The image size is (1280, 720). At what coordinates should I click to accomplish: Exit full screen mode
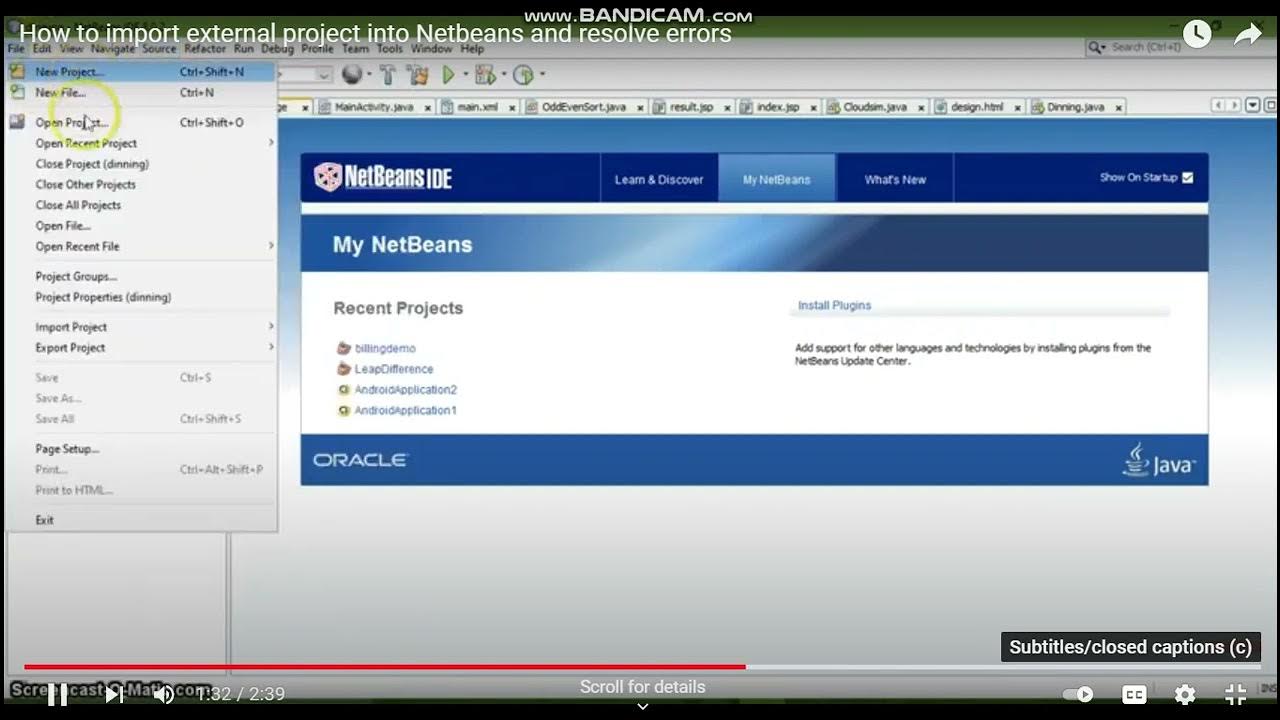pos(1236,694)
